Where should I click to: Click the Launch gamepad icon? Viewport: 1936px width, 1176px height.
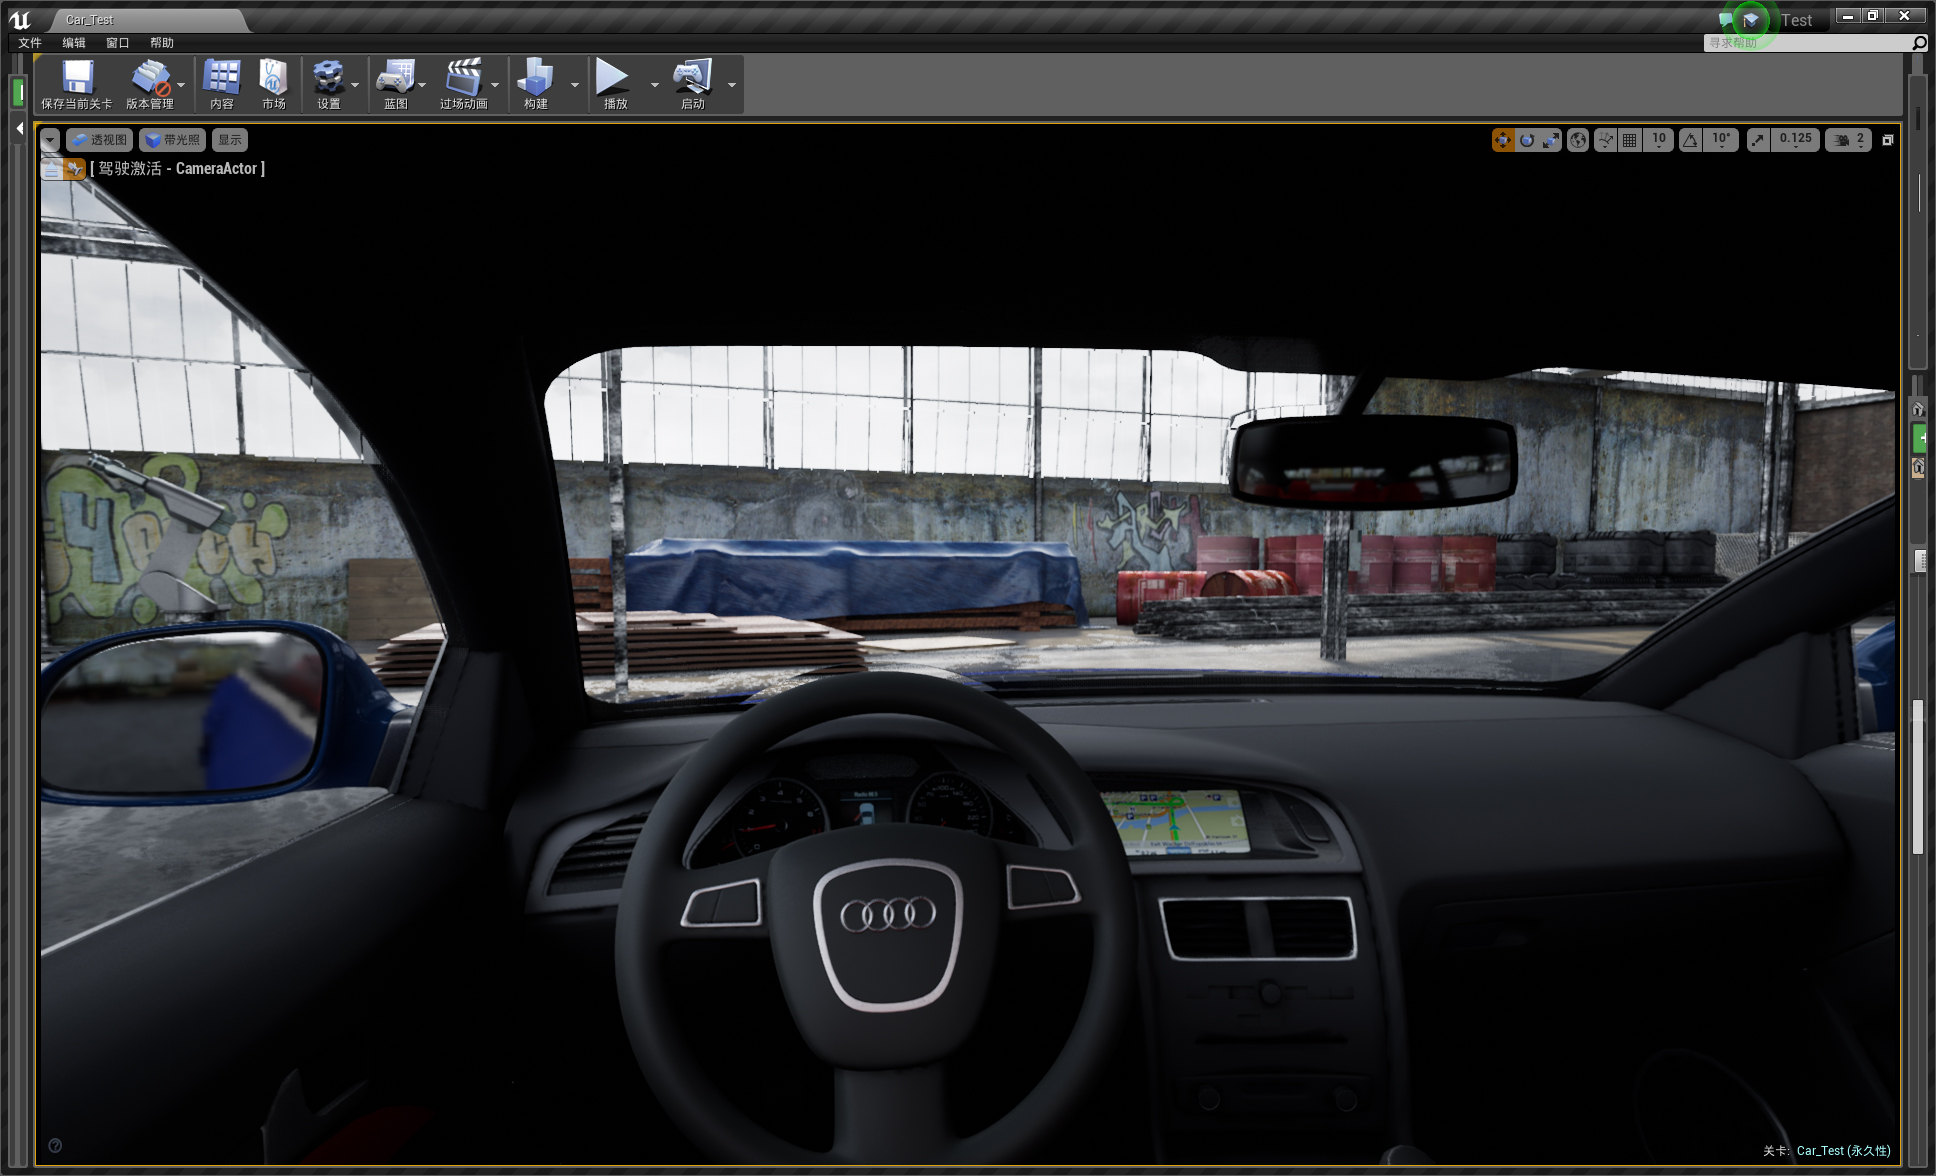(x=692, y=84)
